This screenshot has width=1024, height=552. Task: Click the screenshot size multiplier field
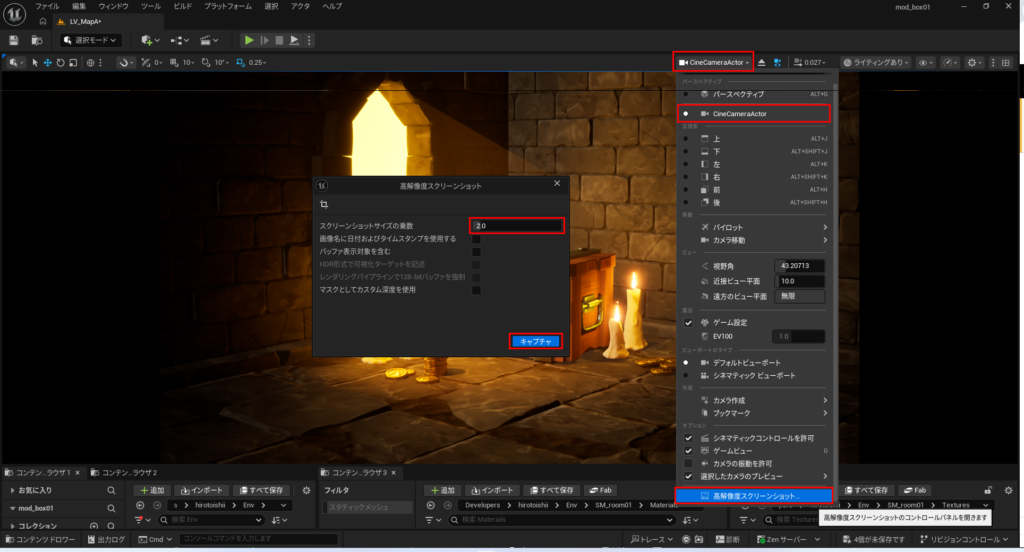[517, 225]
